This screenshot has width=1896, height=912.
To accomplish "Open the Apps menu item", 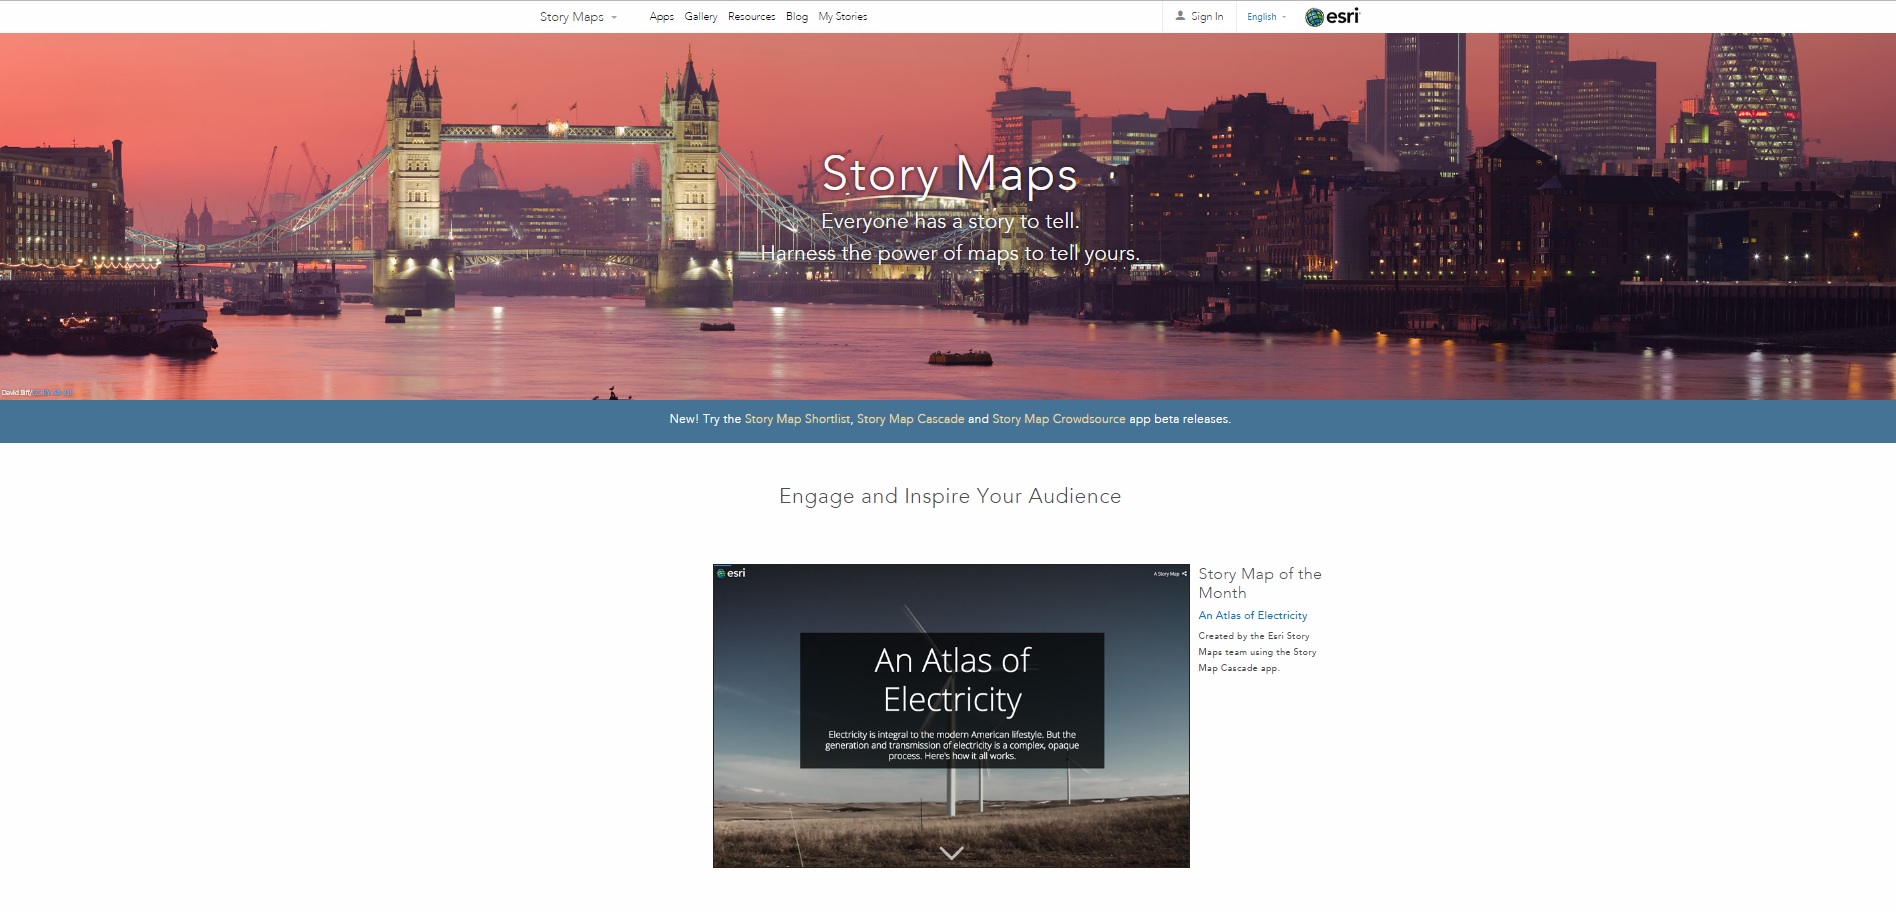I will pyautogui.click(x=661, y=17).
